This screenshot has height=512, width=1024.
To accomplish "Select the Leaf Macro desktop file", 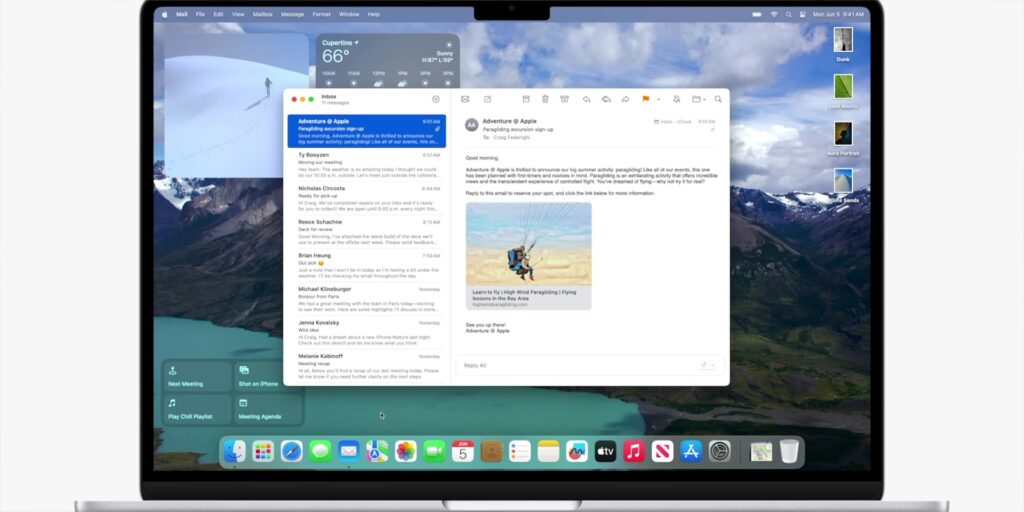I will pyautogui.click(x=843, y=91).
